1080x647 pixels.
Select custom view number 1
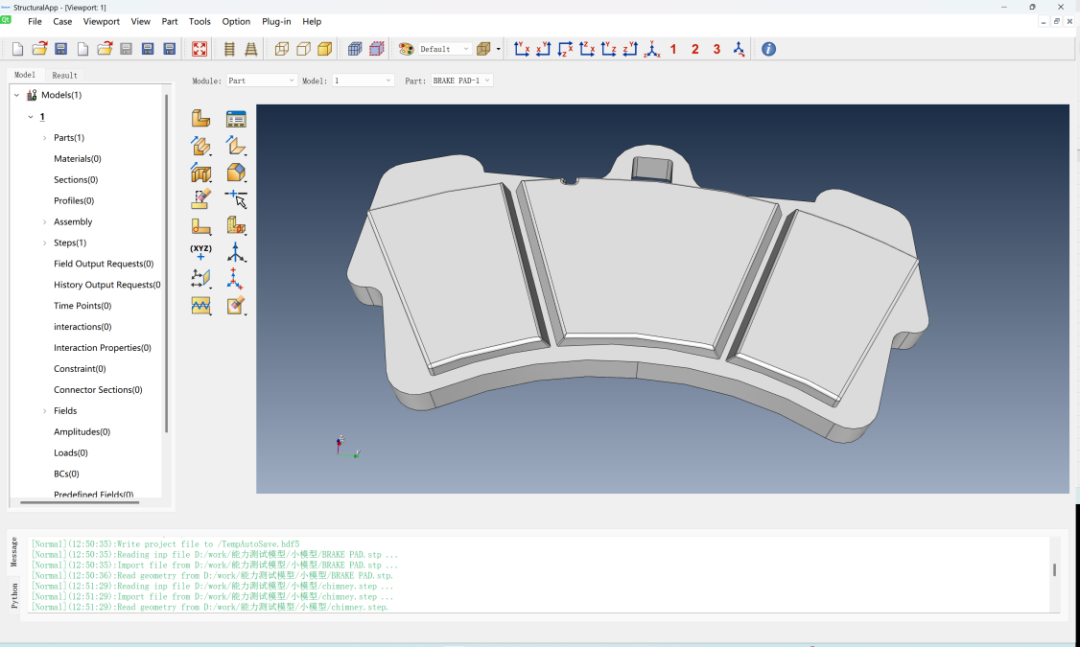tap(674, 49)
